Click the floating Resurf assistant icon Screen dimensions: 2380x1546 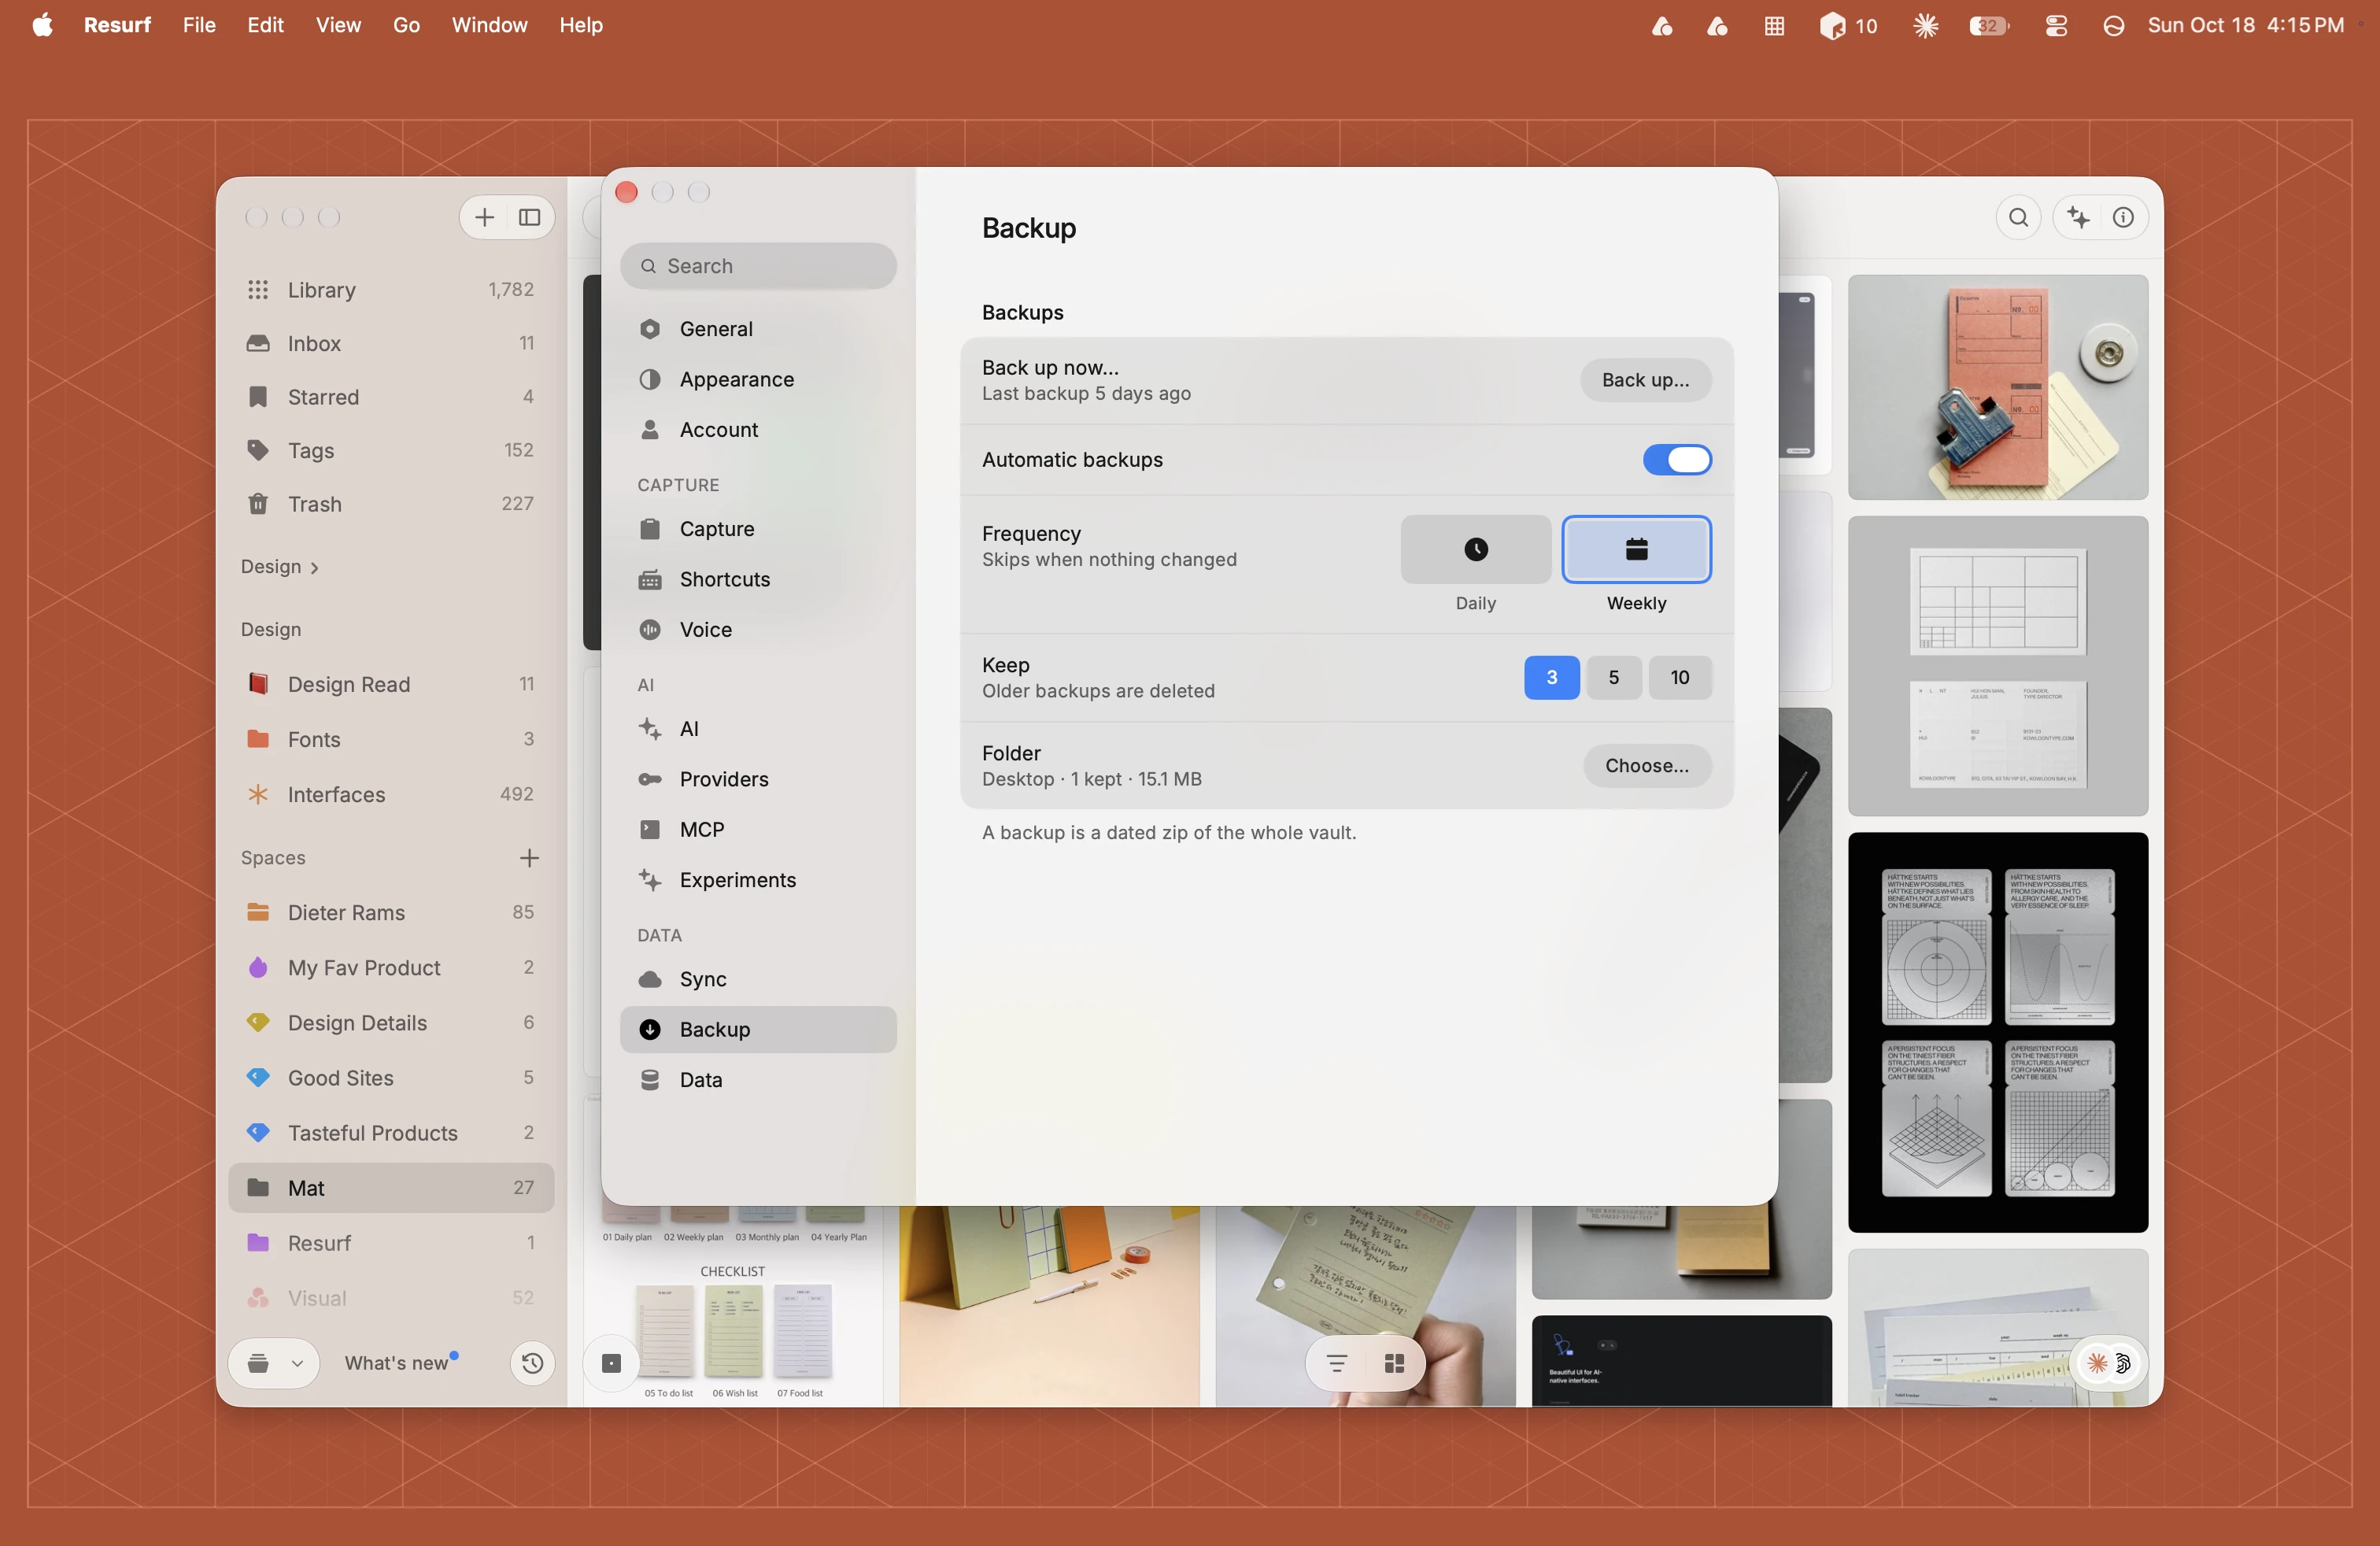point(2108,1363)
